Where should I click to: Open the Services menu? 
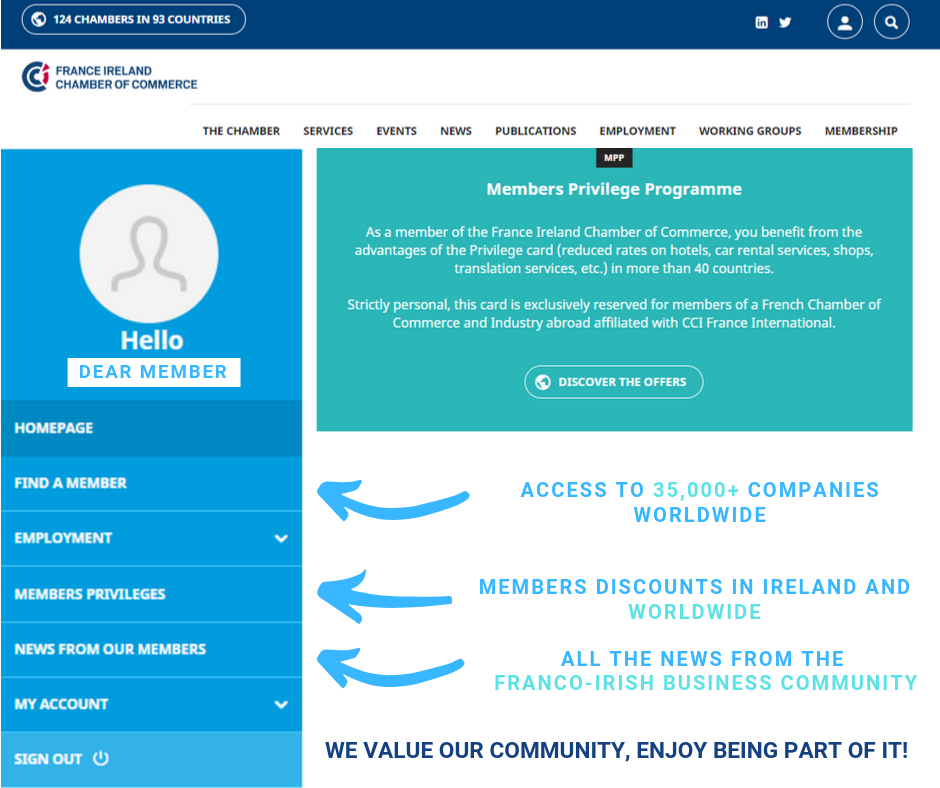(328, 131)
